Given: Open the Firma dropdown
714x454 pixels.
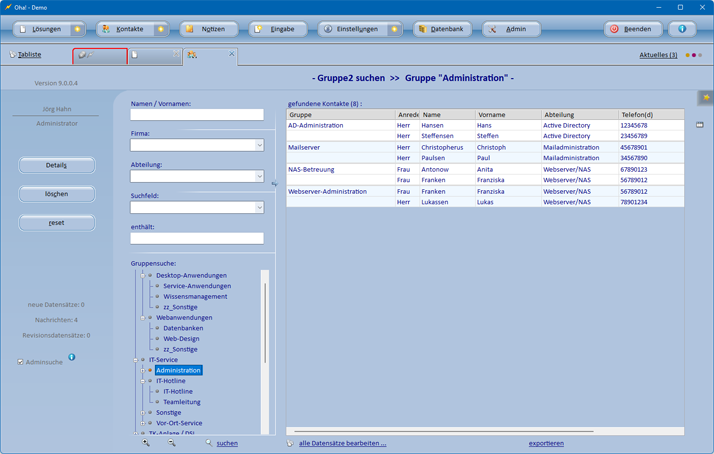Looking at the screenshot, I should coord(259,145).
